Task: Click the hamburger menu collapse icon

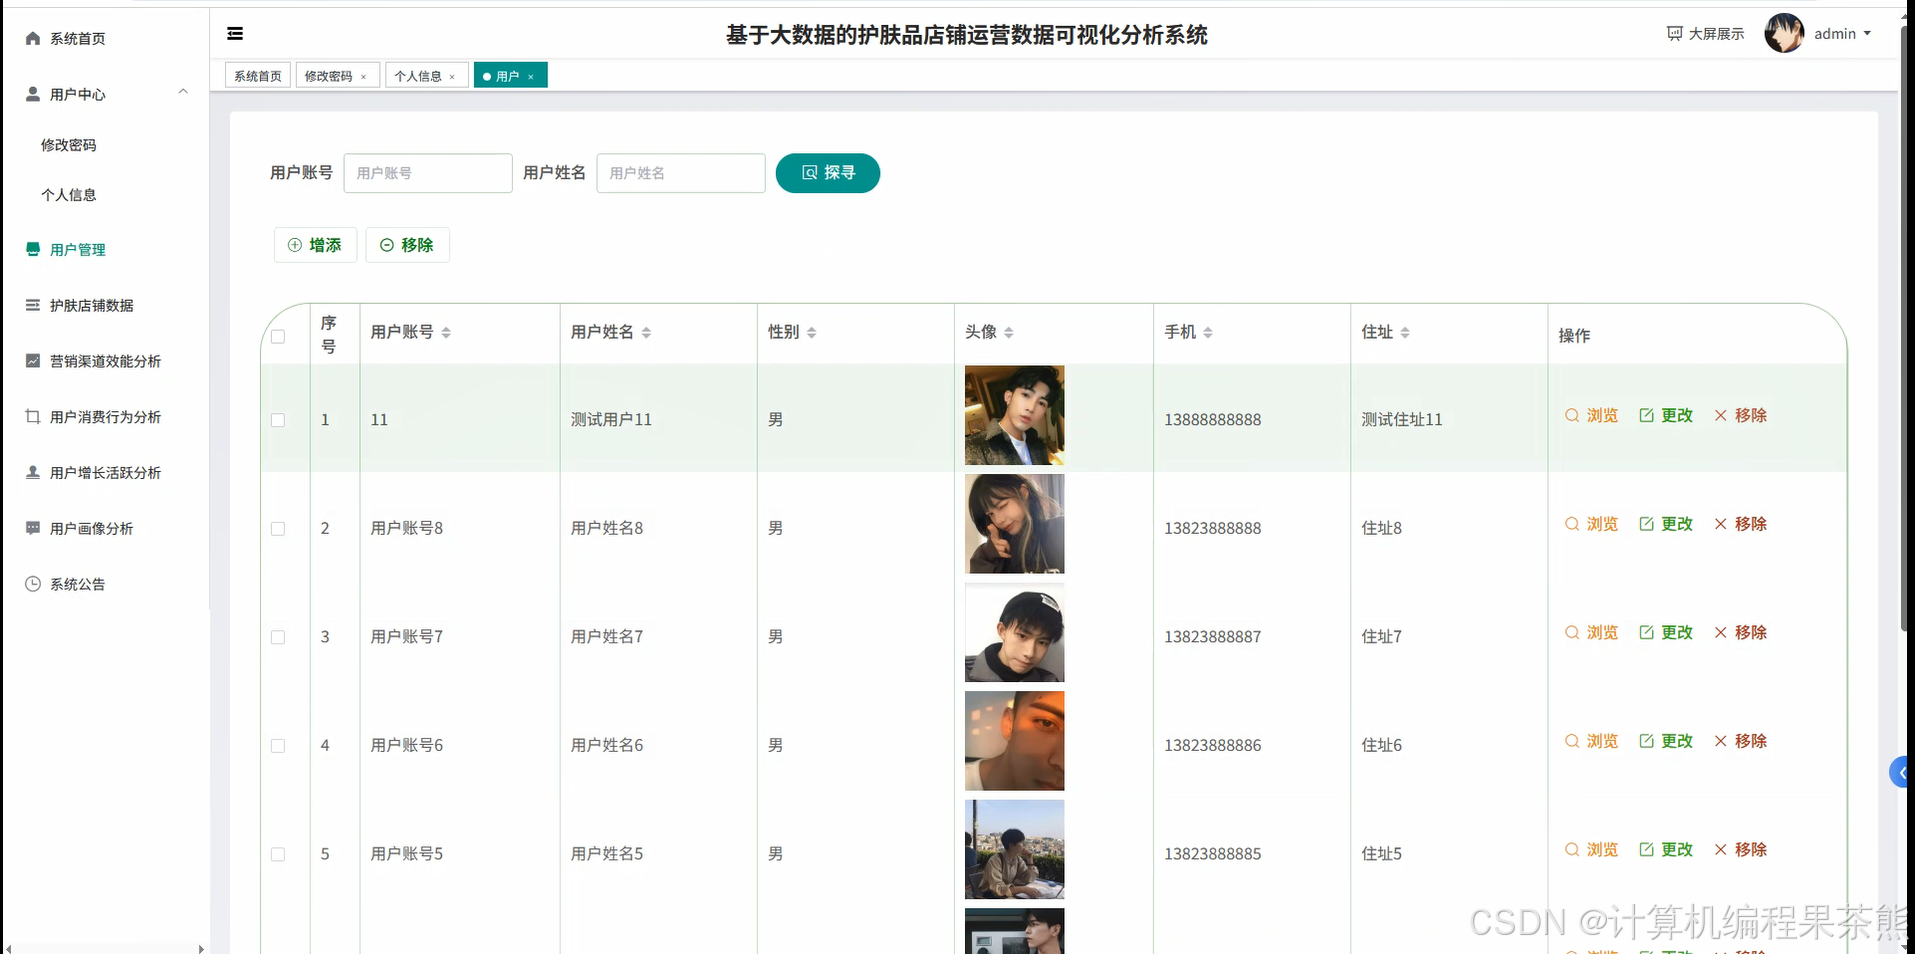Action: (235, 34)
